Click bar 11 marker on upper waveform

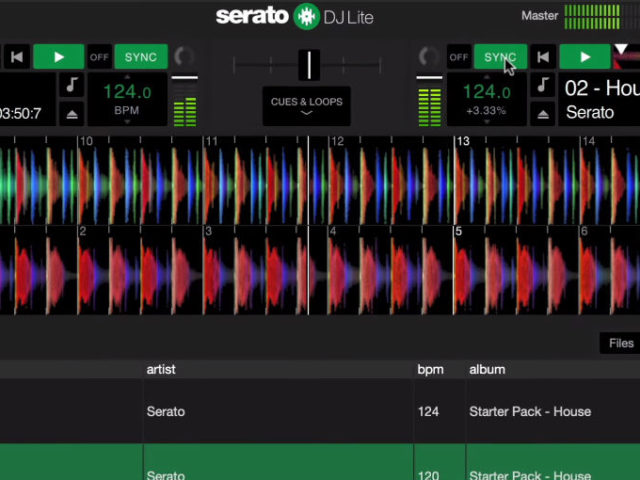(211, 141)
